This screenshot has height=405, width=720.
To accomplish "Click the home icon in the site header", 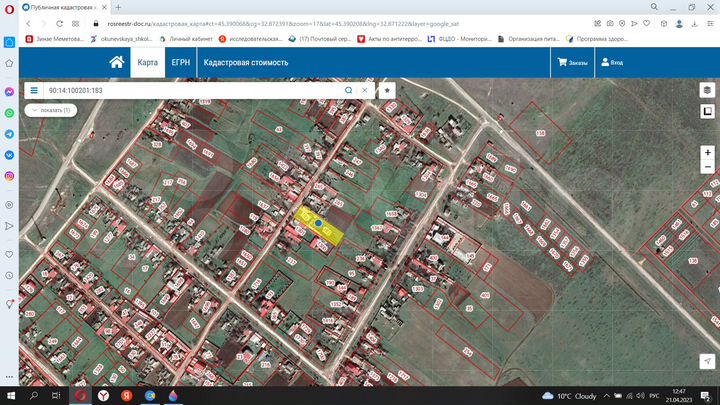I will 117,62.
